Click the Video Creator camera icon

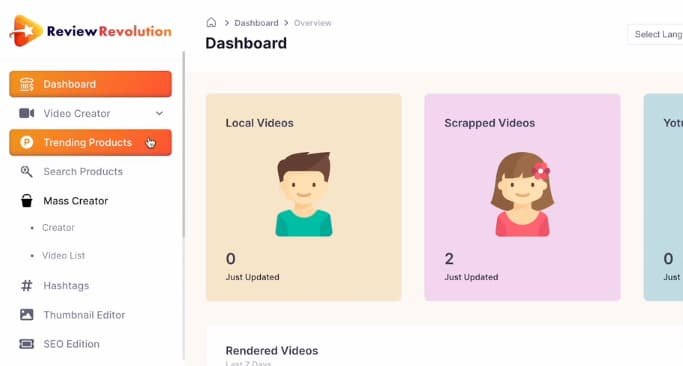pos(27,113)
